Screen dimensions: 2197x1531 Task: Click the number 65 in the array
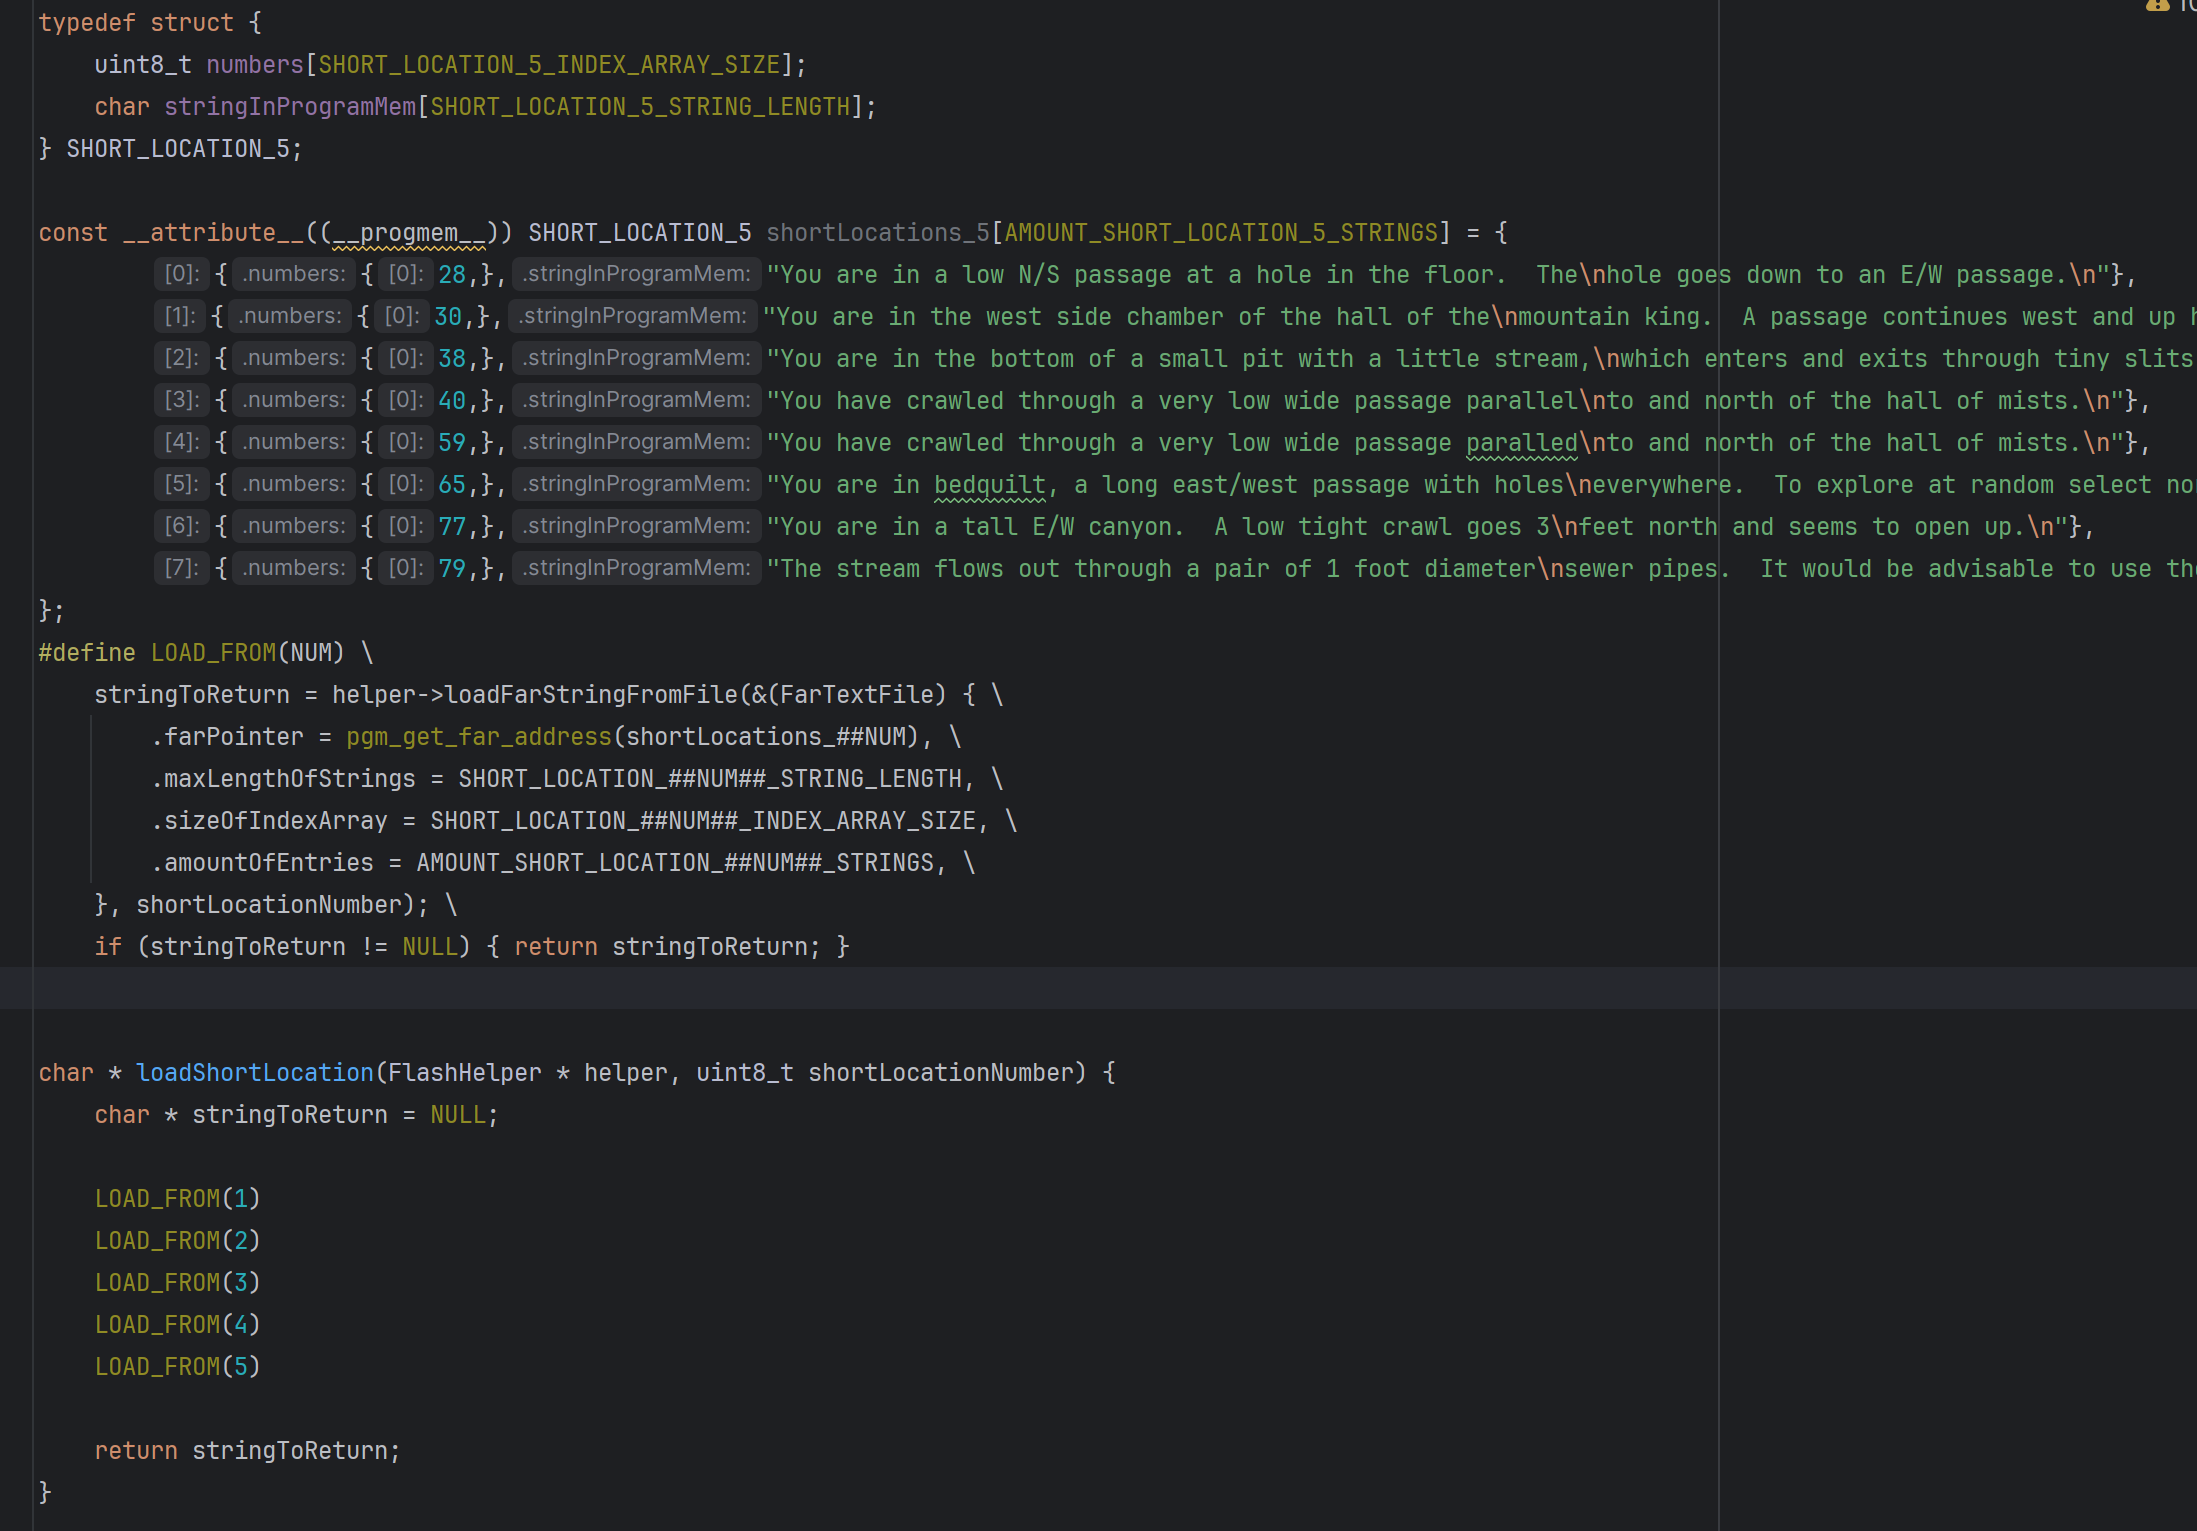(451, 485)
